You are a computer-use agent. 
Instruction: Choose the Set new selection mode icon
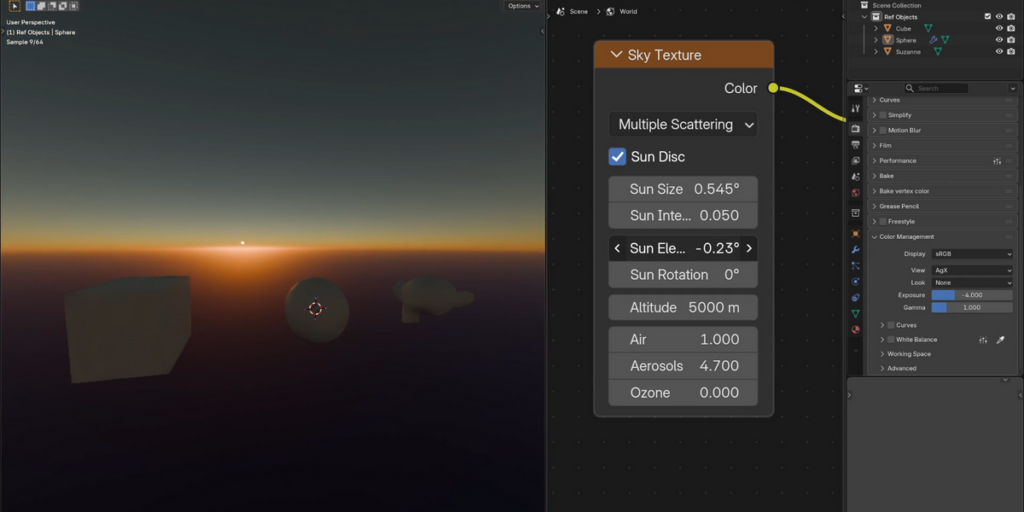click(x=30, y=6)
